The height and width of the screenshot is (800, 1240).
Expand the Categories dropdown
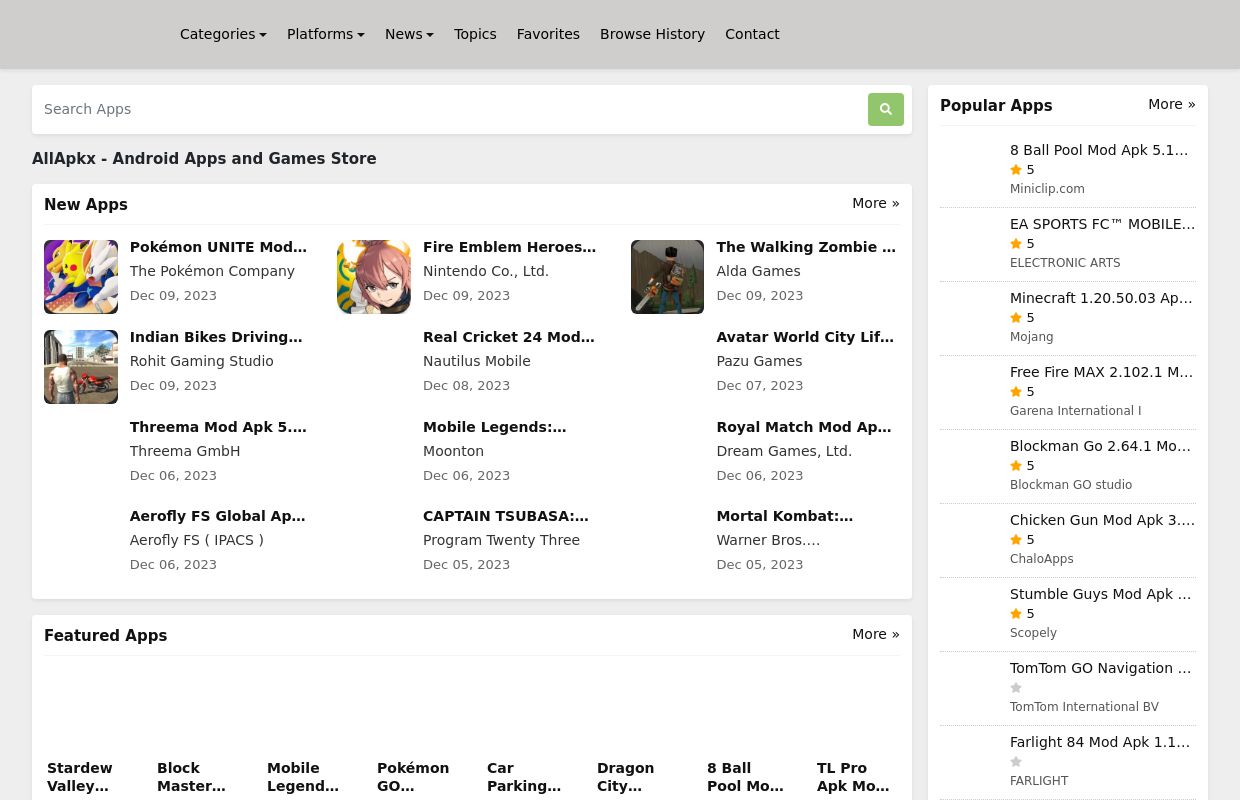pos(223,34)
